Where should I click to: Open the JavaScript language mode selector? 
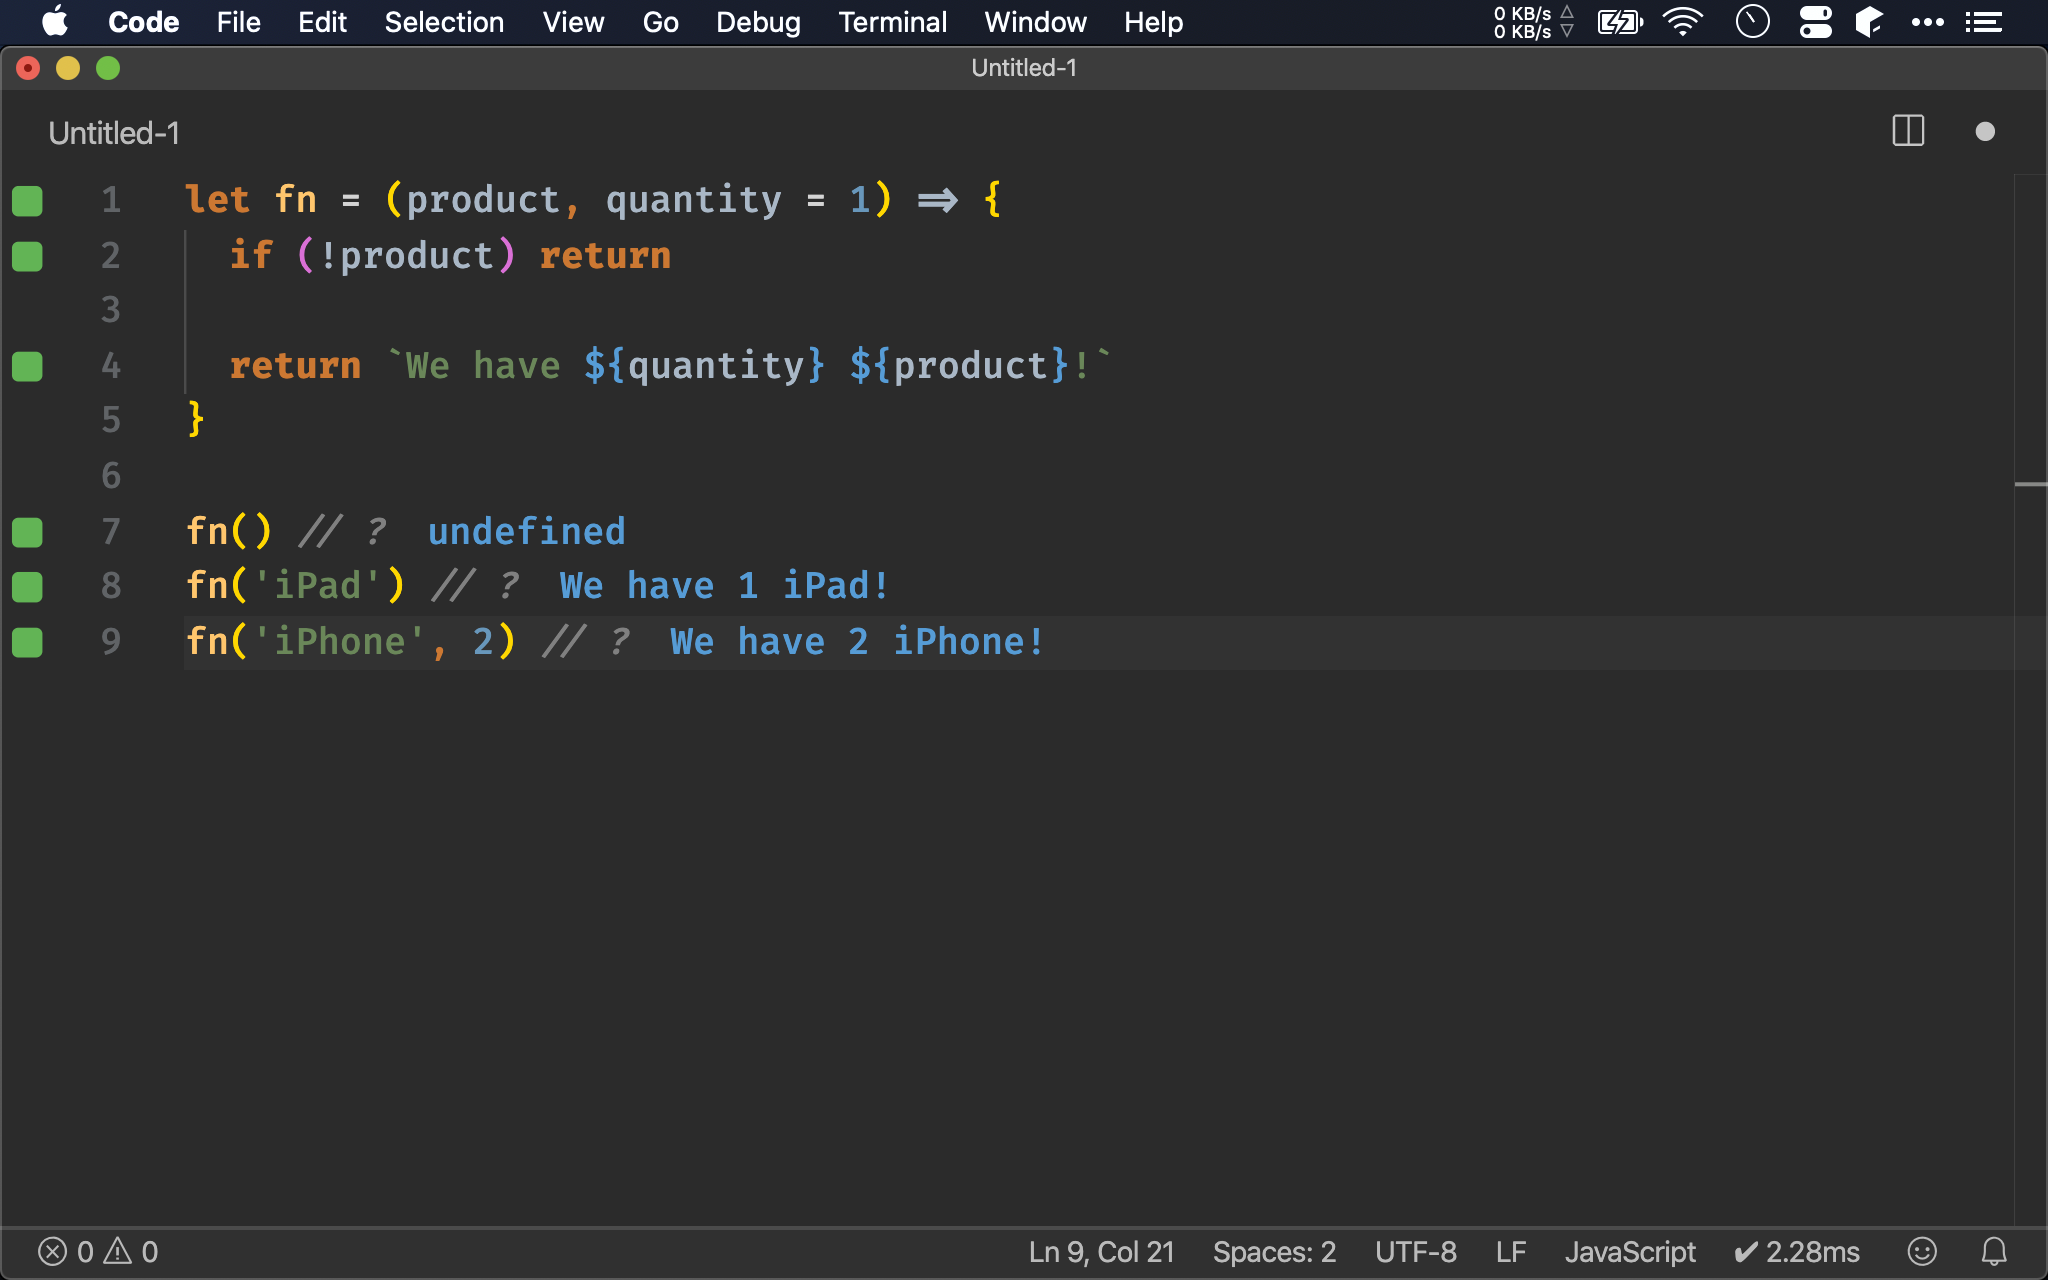coord(1630,1252)
